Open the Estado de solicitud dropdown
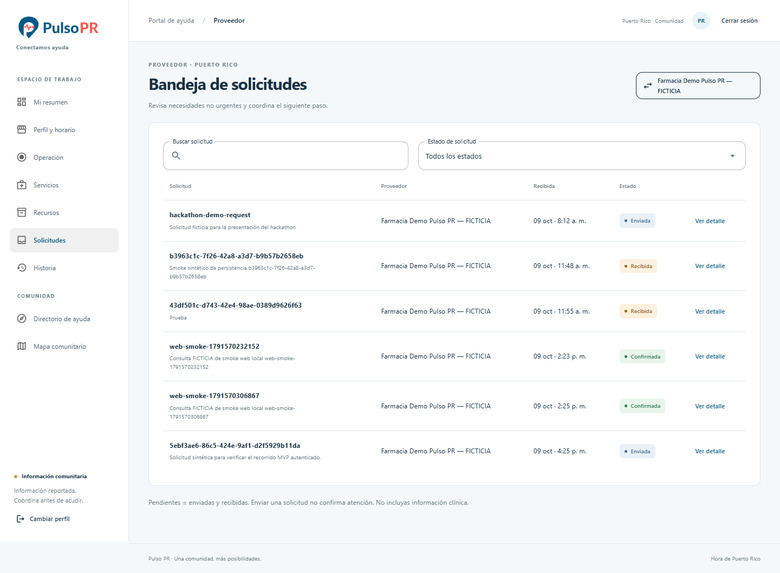This screenshot has width=780, height=573. pyautogui.click(x=582, y=156)
